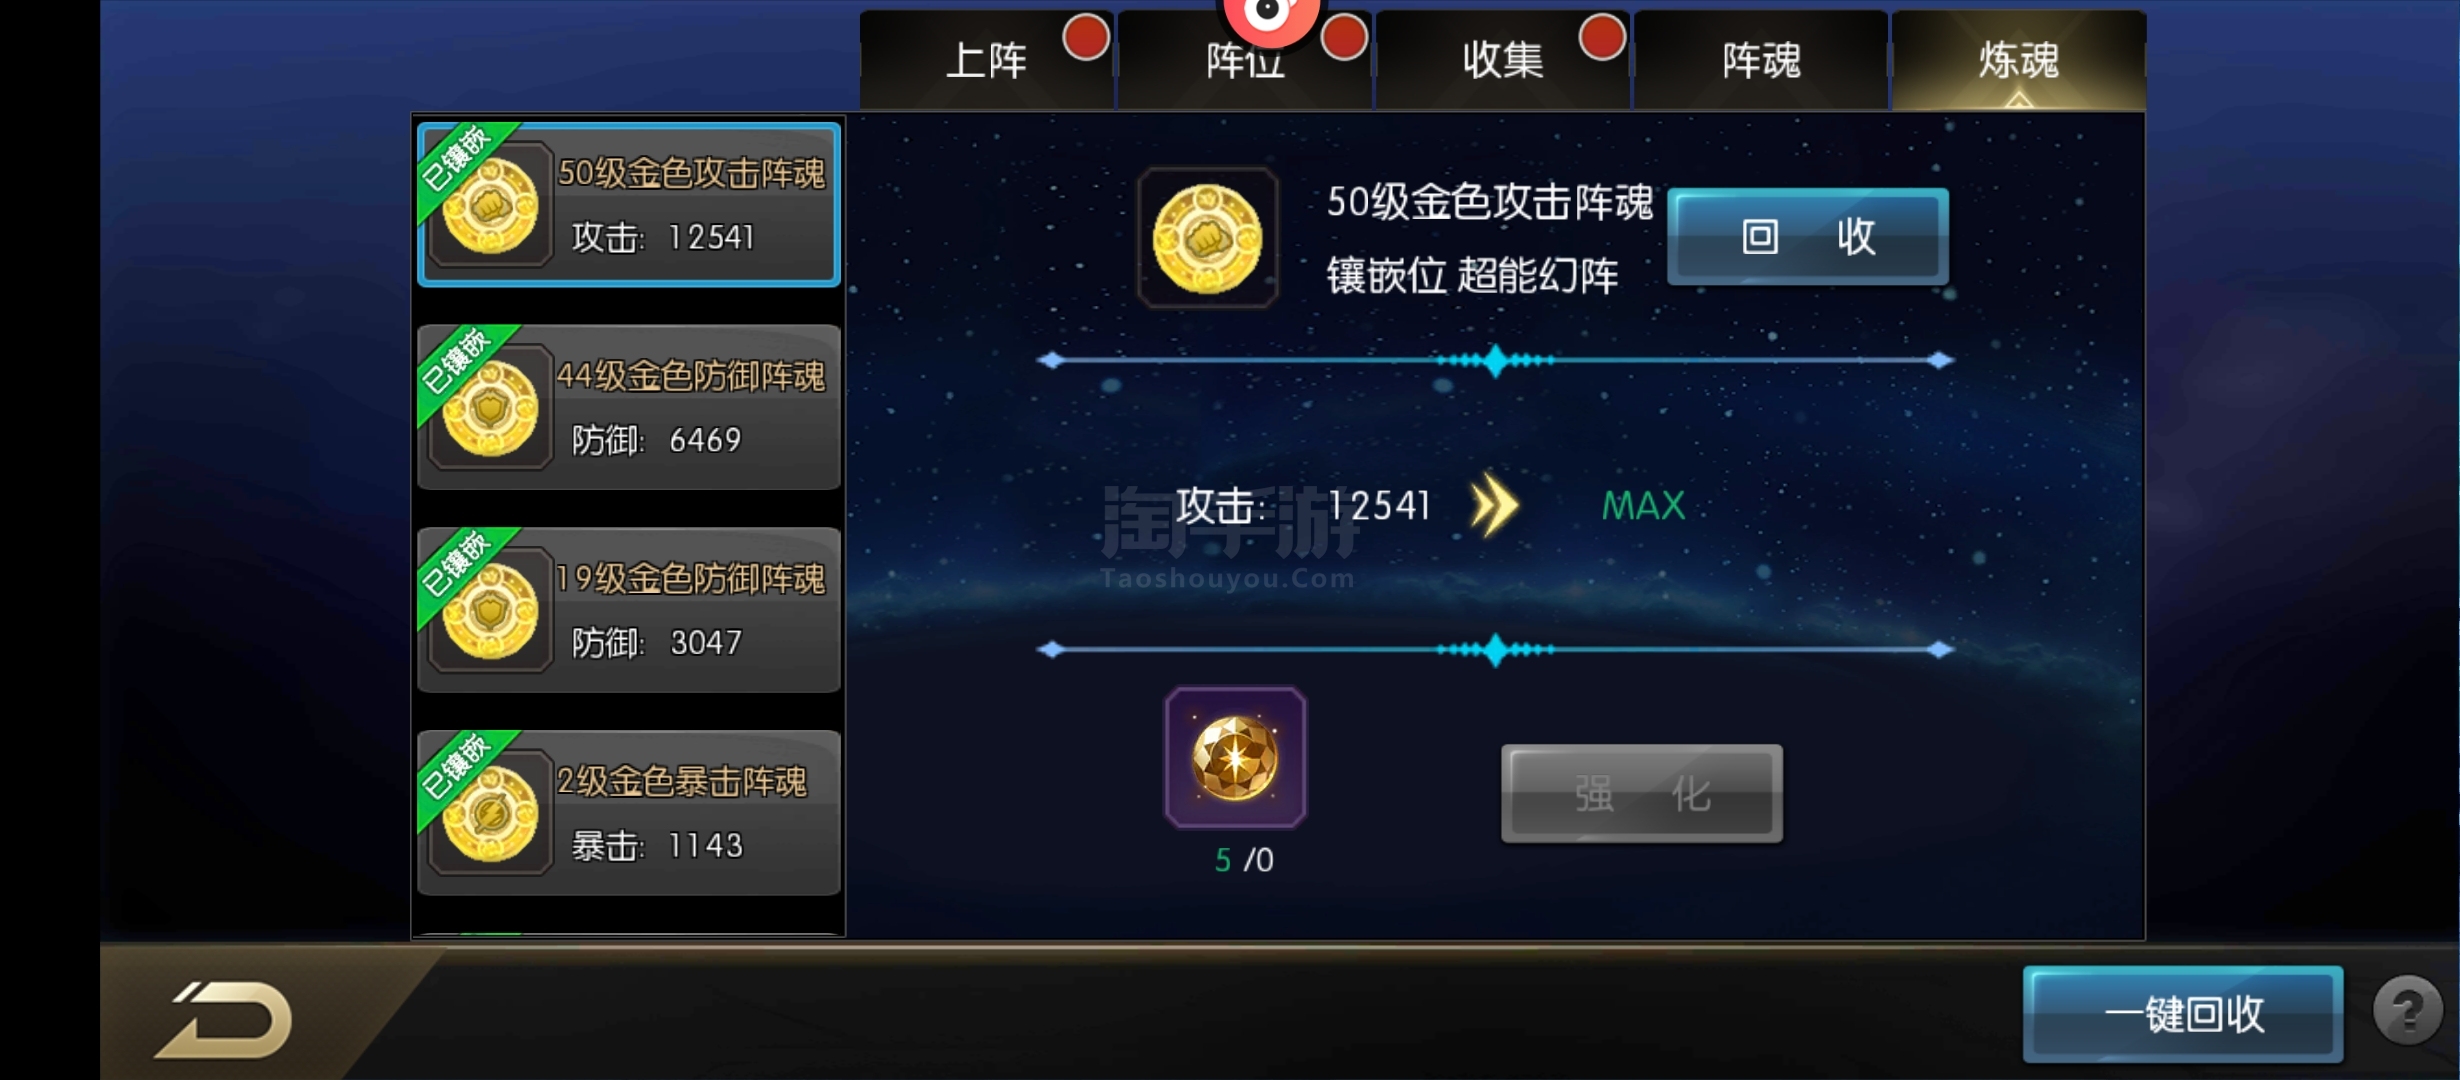Select the amber gem material icon

pyautogui.click(x=1235, y=758)
